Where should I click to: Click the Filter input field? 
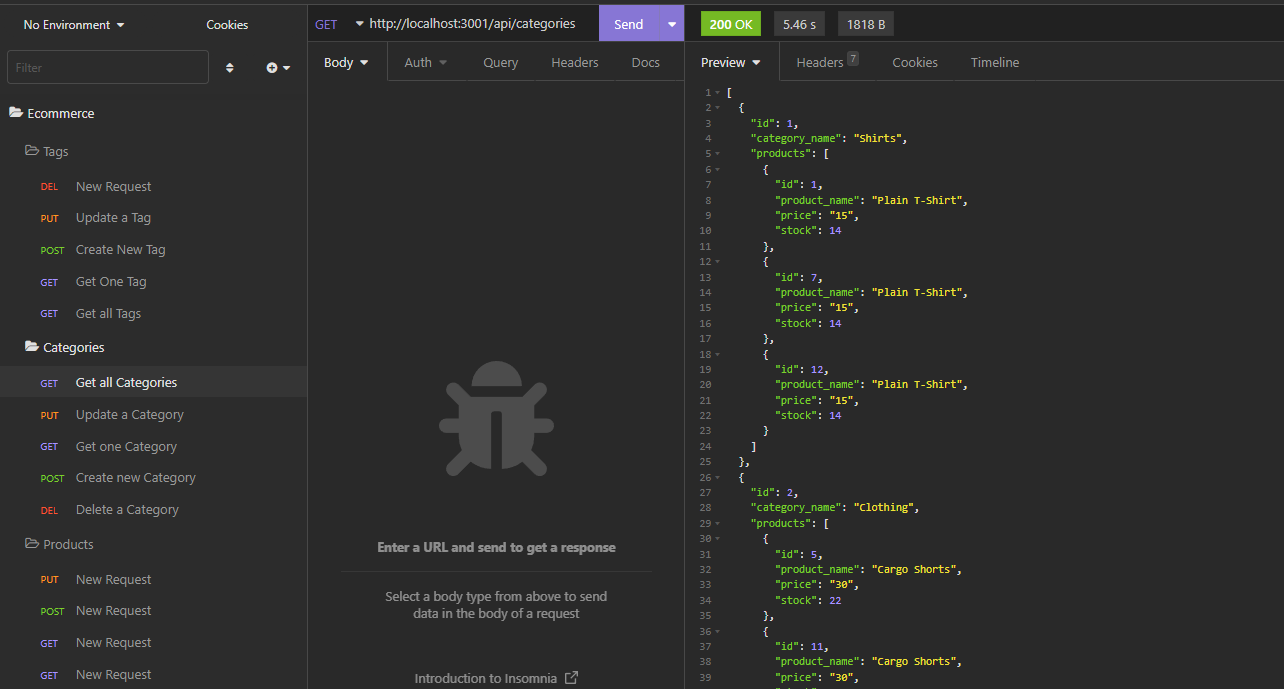107,67
